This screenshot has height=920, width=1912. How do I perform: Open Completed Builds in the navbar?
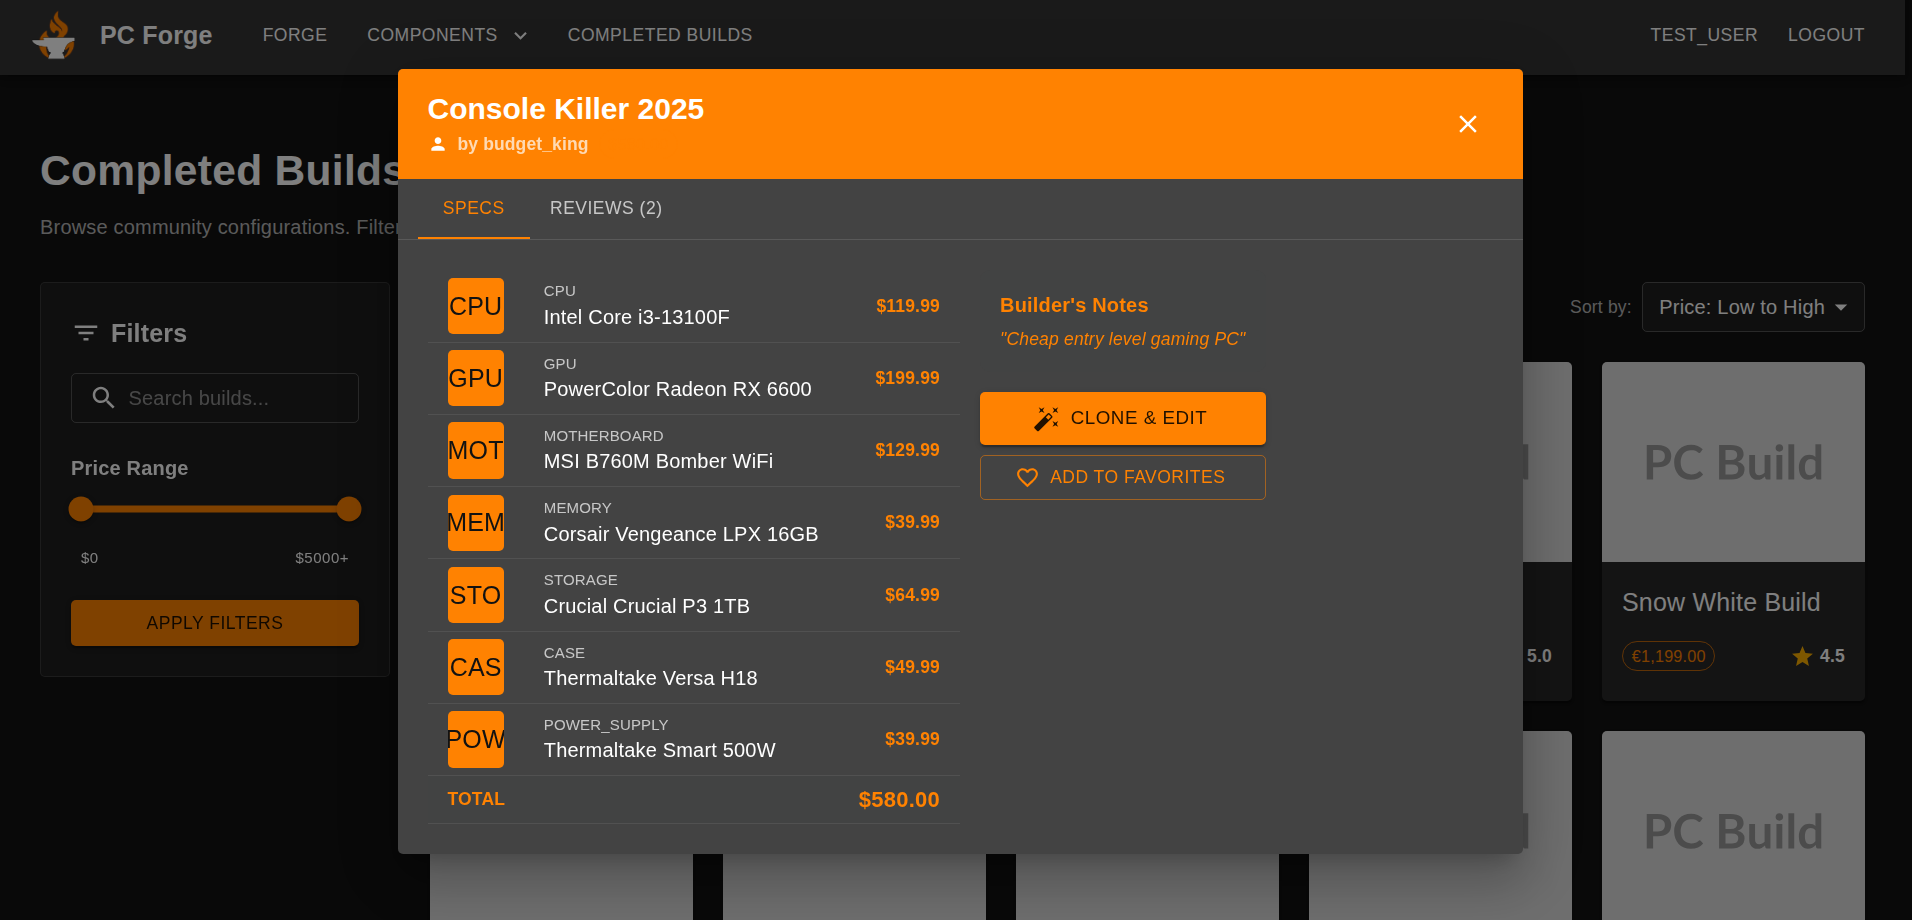659,35
